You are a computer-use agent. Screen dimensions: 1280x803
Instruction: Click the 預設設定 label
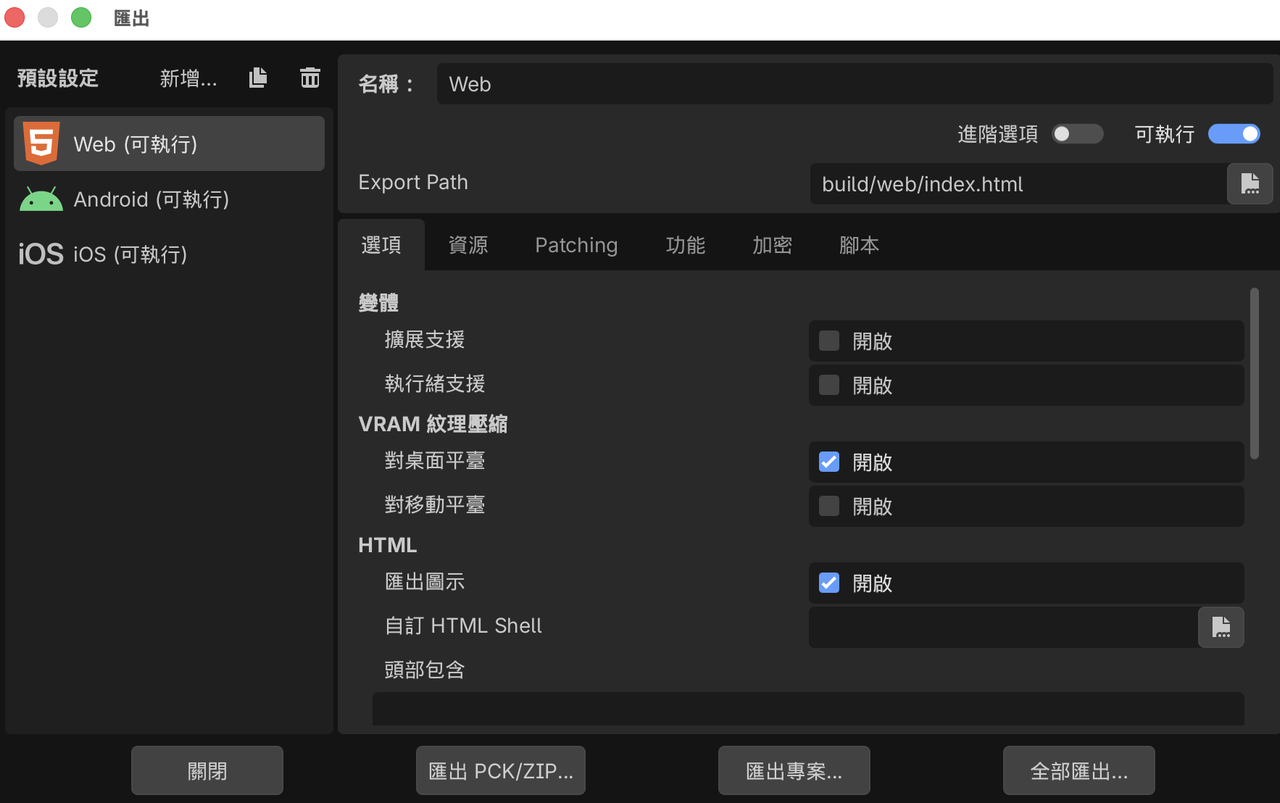click(x=58, y=78)
